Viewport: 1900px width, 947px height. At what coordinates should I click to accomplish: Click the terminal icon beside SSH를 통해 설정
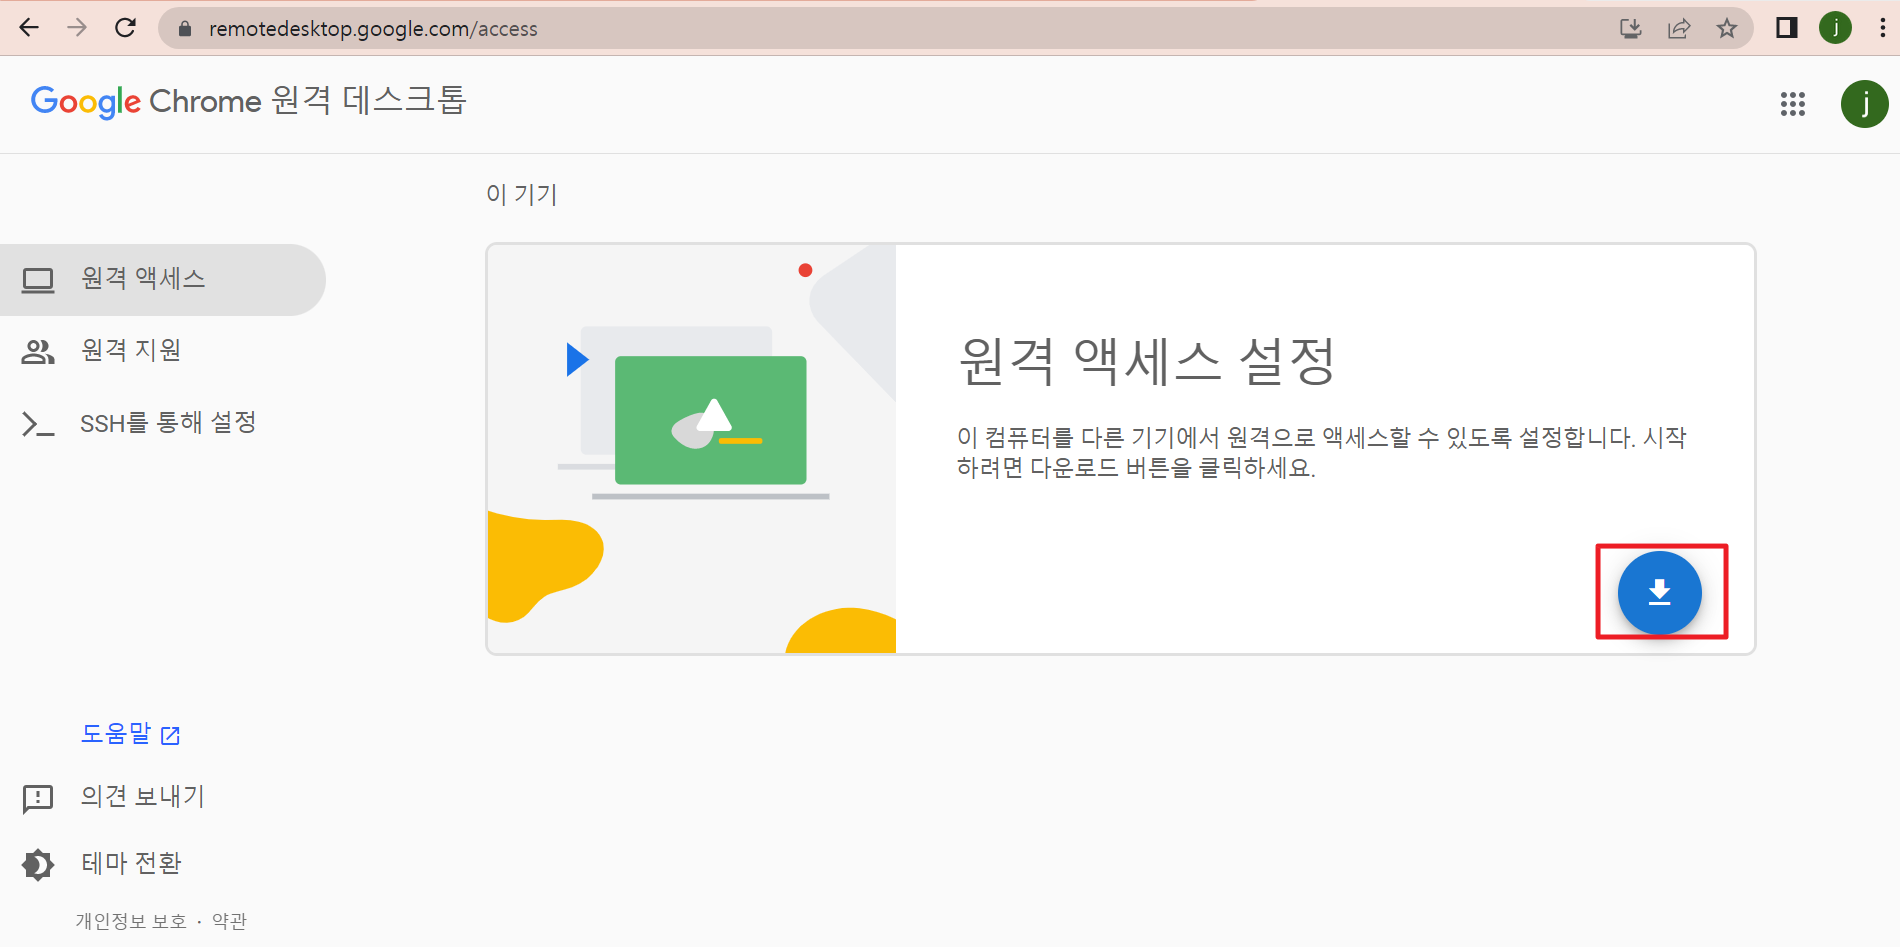pyautogui.click(x=38, y=424)
